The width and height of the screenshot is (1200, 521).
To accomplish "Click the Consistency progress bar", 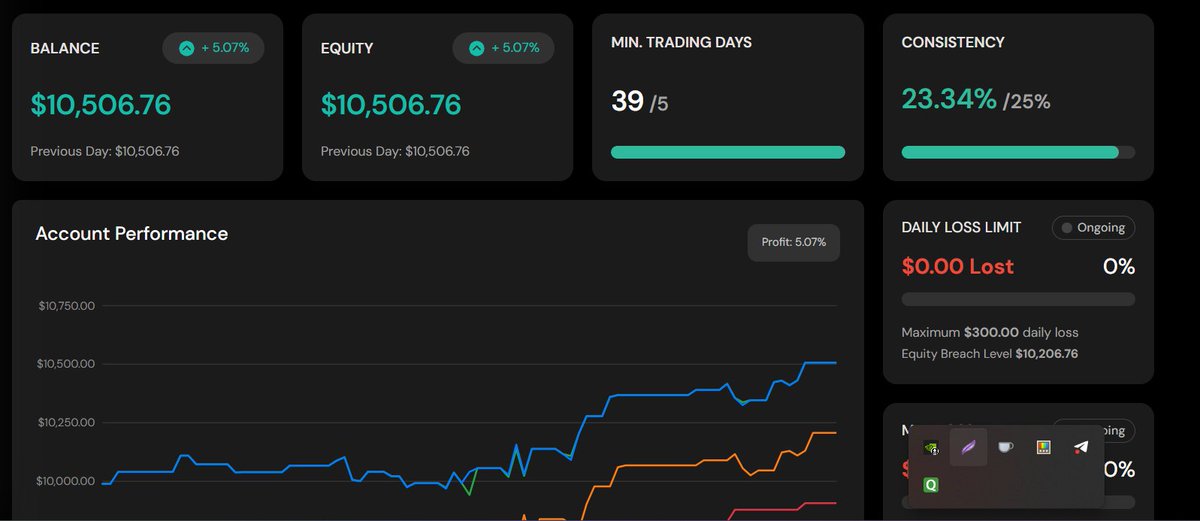I will tap(1018, 152).
